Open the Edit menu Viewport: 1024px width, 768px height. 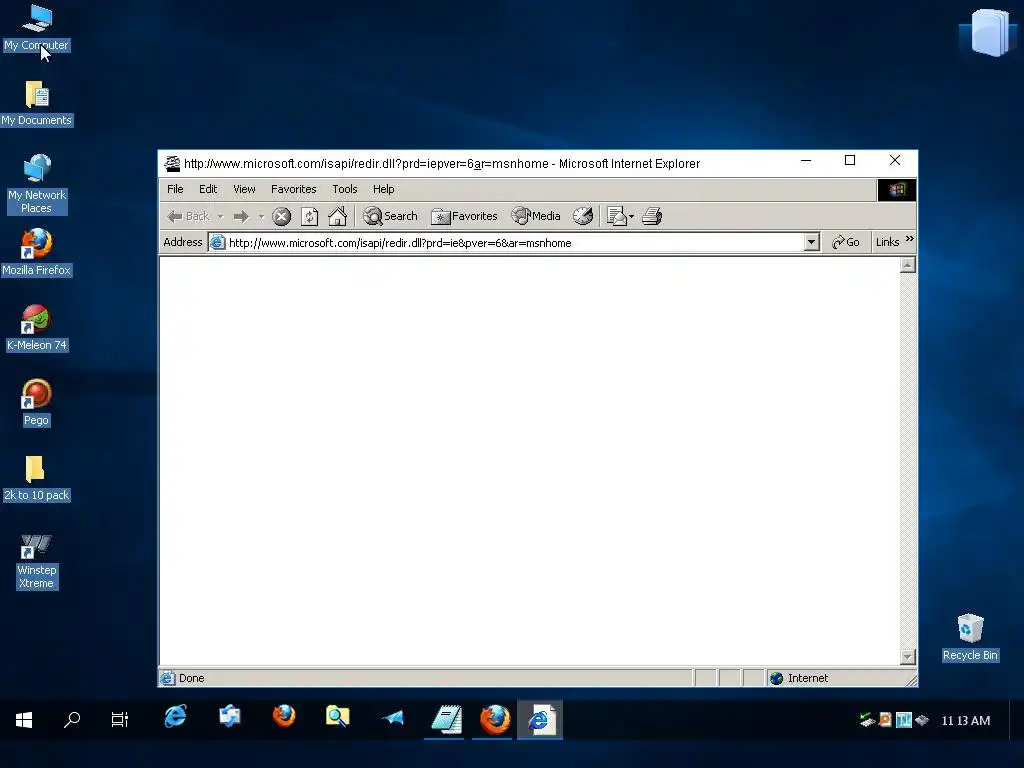[208, 189]
